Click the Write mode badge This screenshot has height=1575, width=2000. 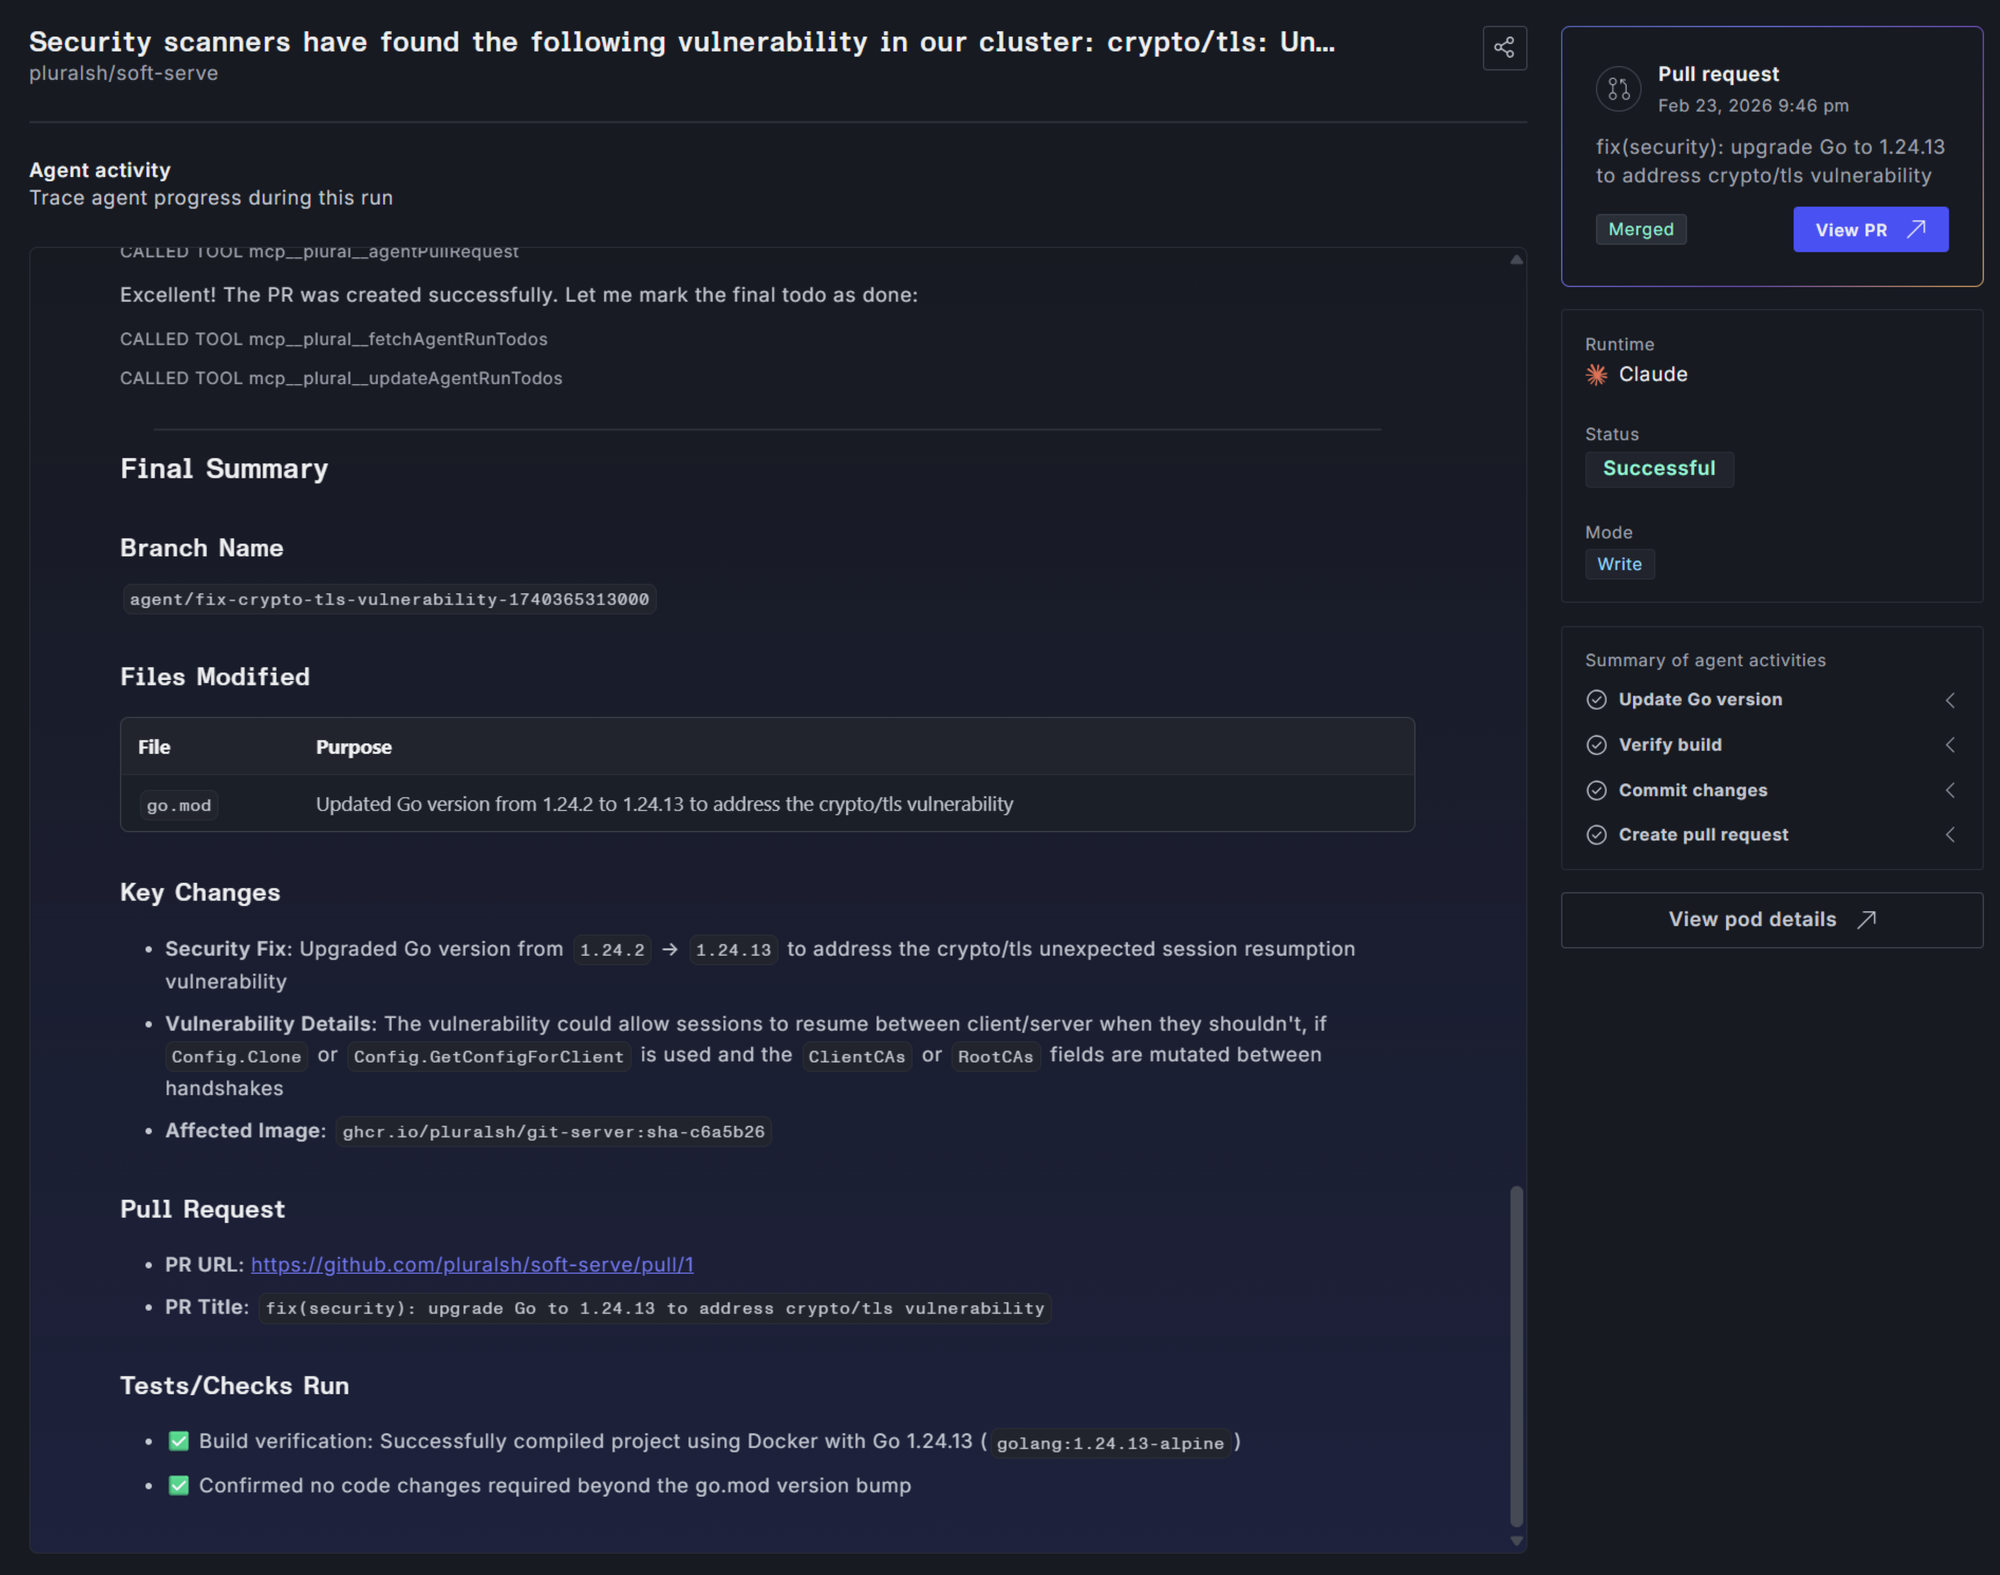pos(1619,564)
